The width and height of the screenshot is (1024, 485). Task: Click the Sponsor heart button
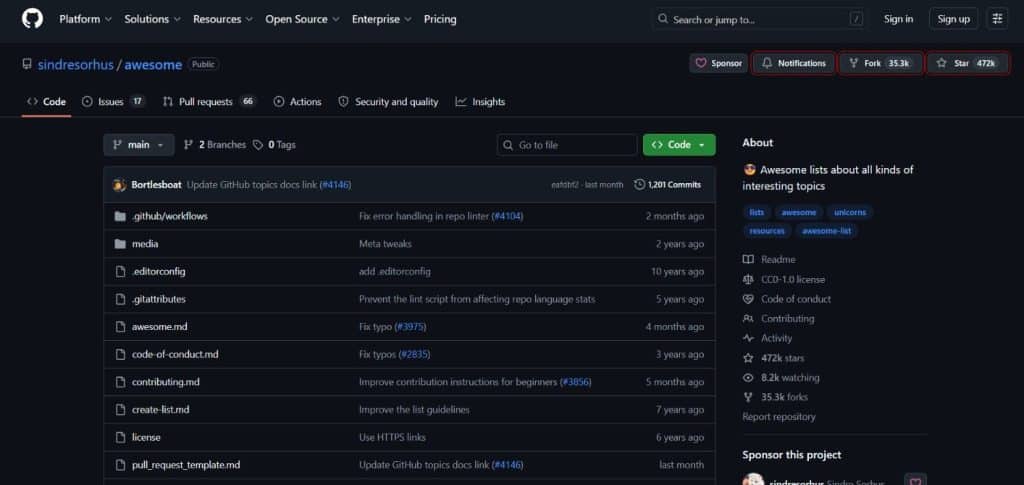[718, 63]
